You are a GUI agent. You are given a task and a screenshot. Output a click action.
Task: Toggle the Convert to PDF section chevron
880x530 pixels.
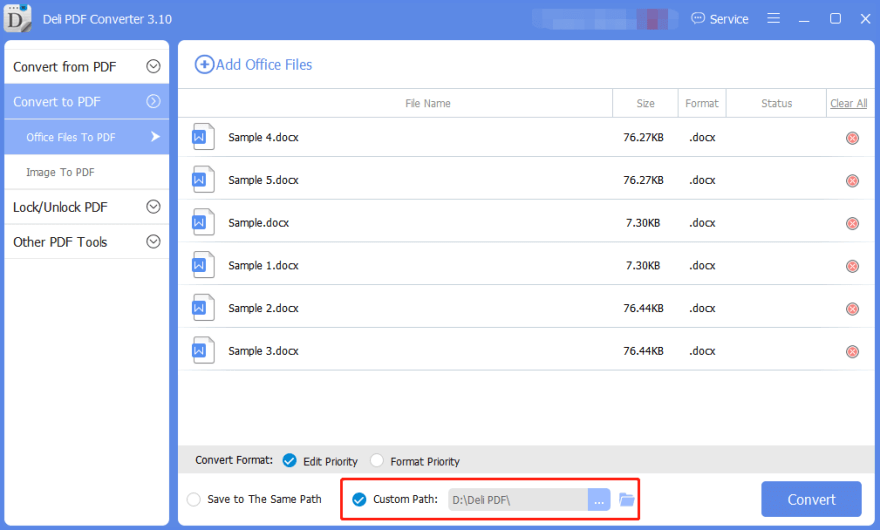153,101
